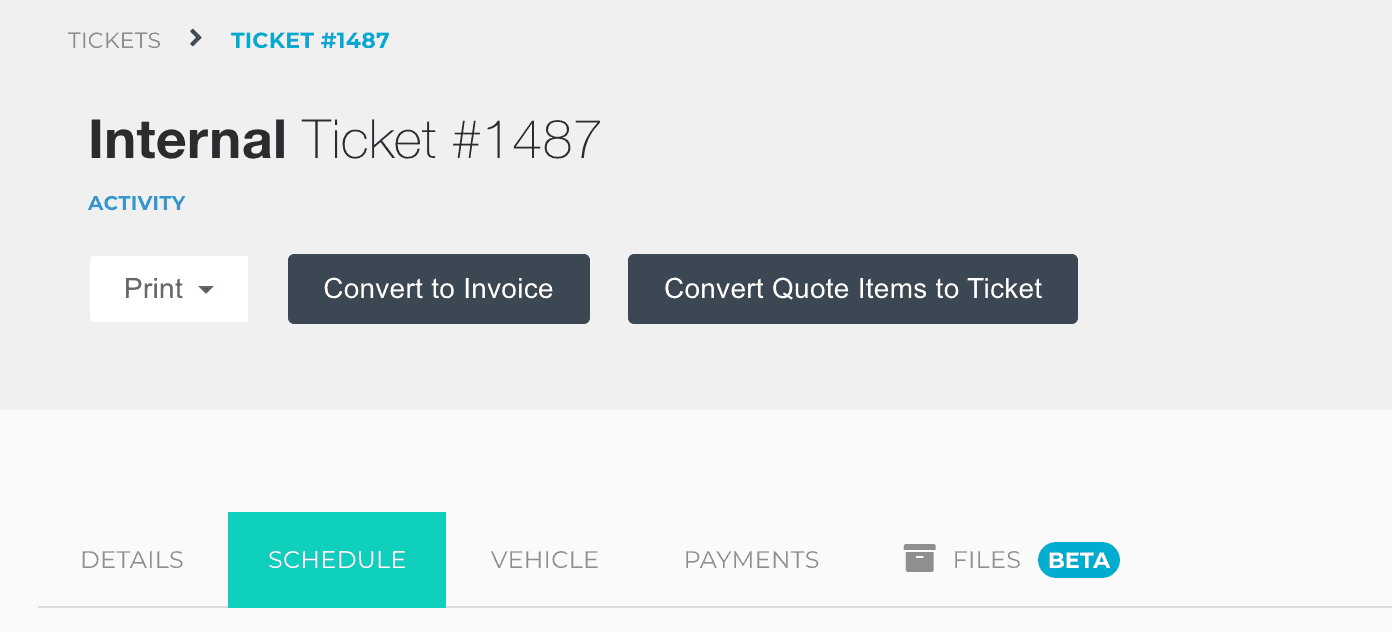Expand the Print dropdown caret arrow
1392x632 pixels.
pyautogui.click(x=206, y=290)
